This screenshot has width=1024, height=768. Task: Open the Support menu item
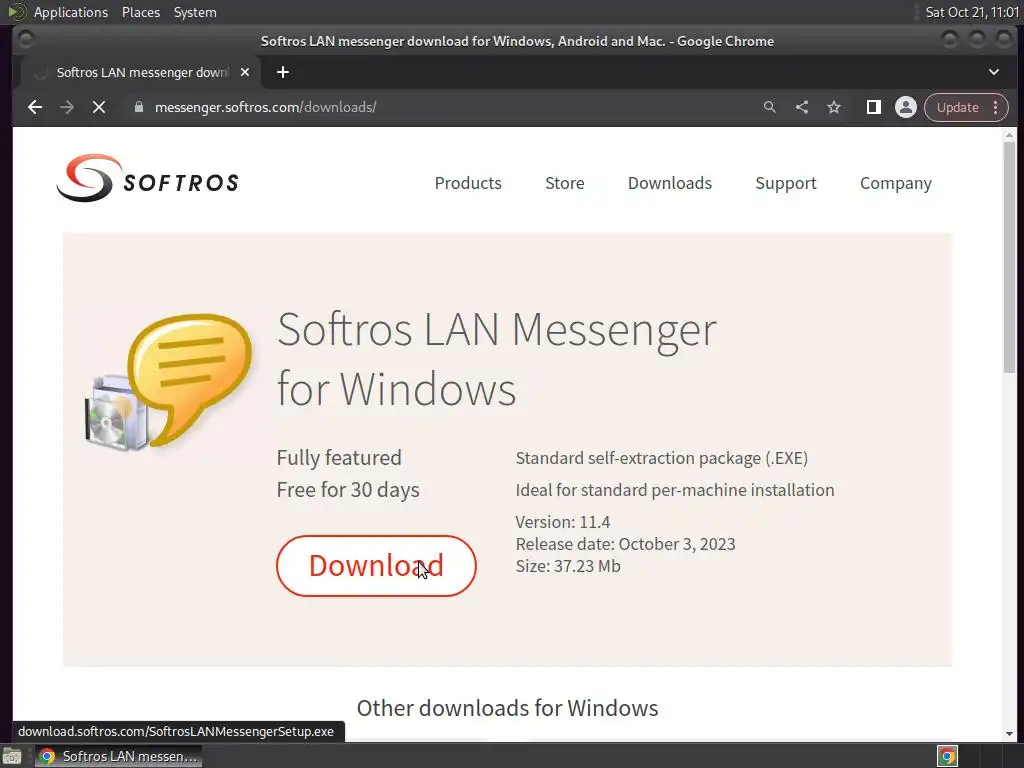point(786,184)
